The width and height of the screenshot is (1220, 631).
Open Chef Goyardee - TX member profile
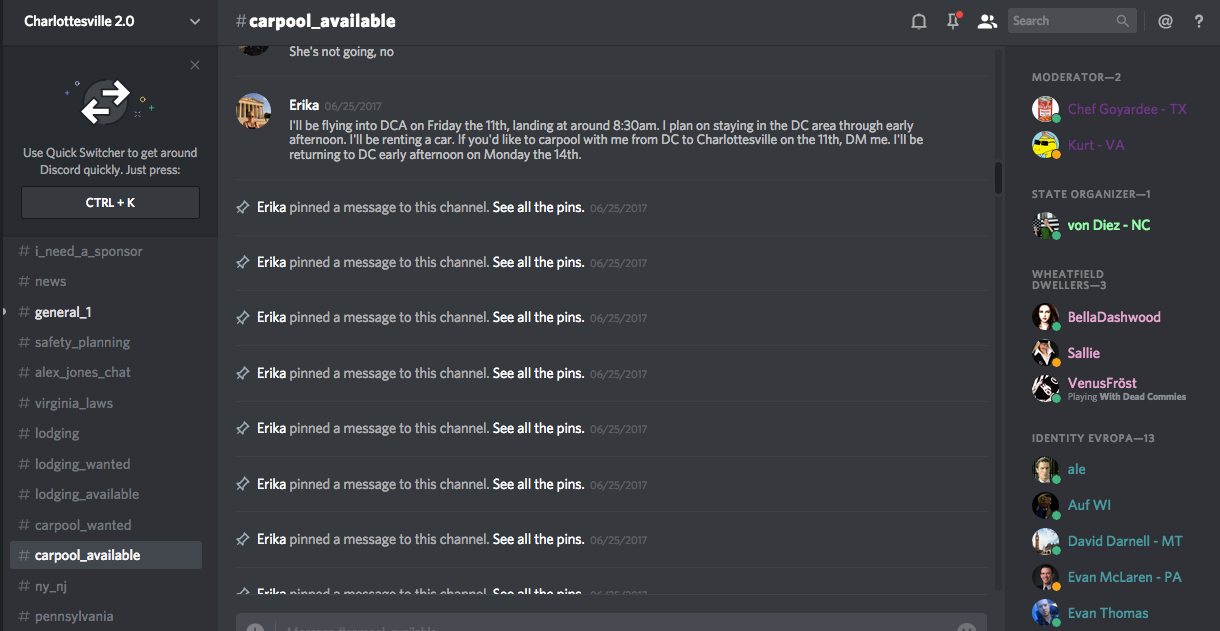click(x=1126, y=109)
